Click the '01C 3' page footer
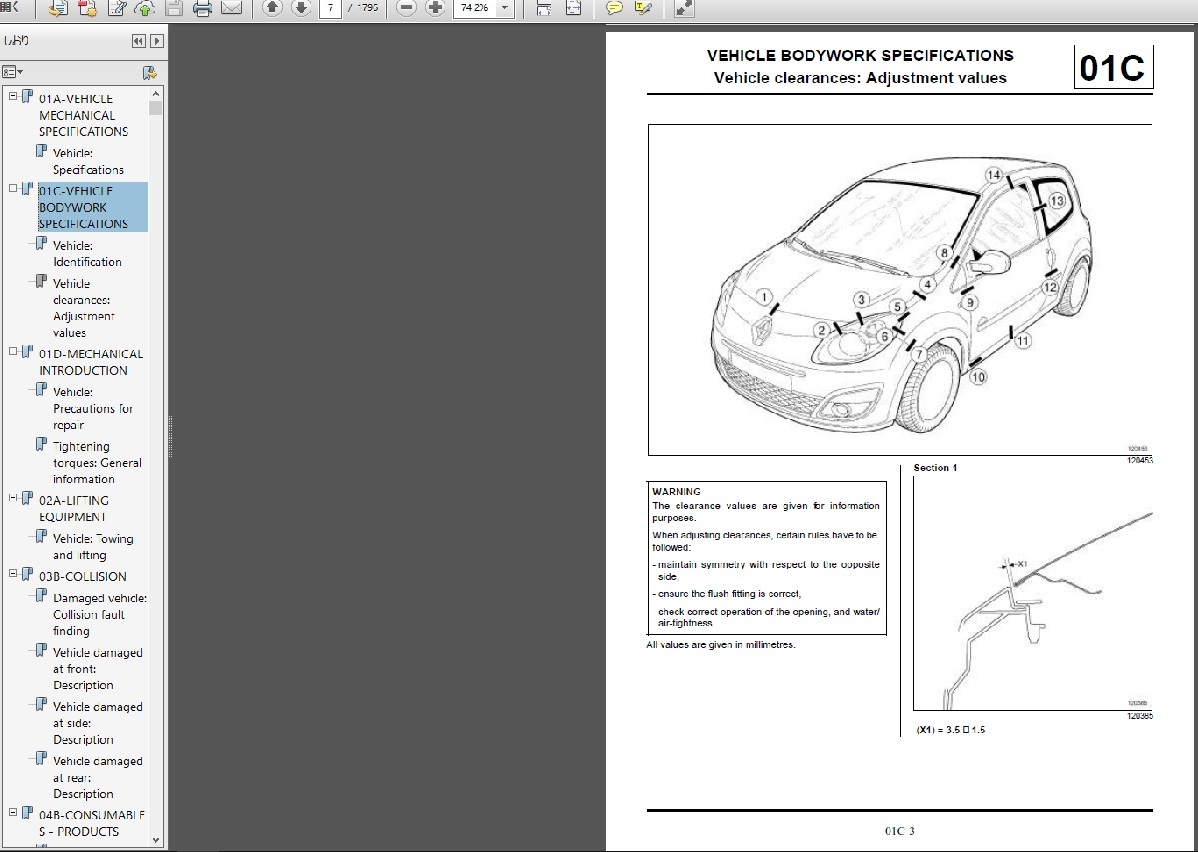This screenshot has width=1198, height=852. (x=899, y=831)
